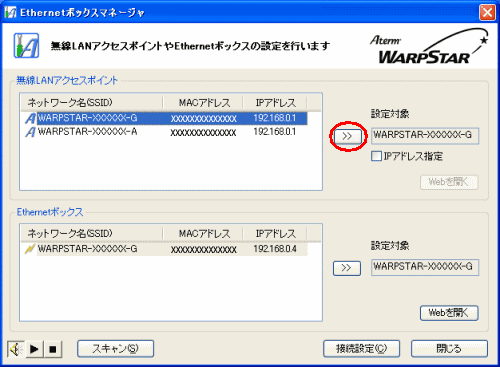Click 設定対象 field in Ethernet box section
This screenshot has width=500, height=367.
coord(425,267)
